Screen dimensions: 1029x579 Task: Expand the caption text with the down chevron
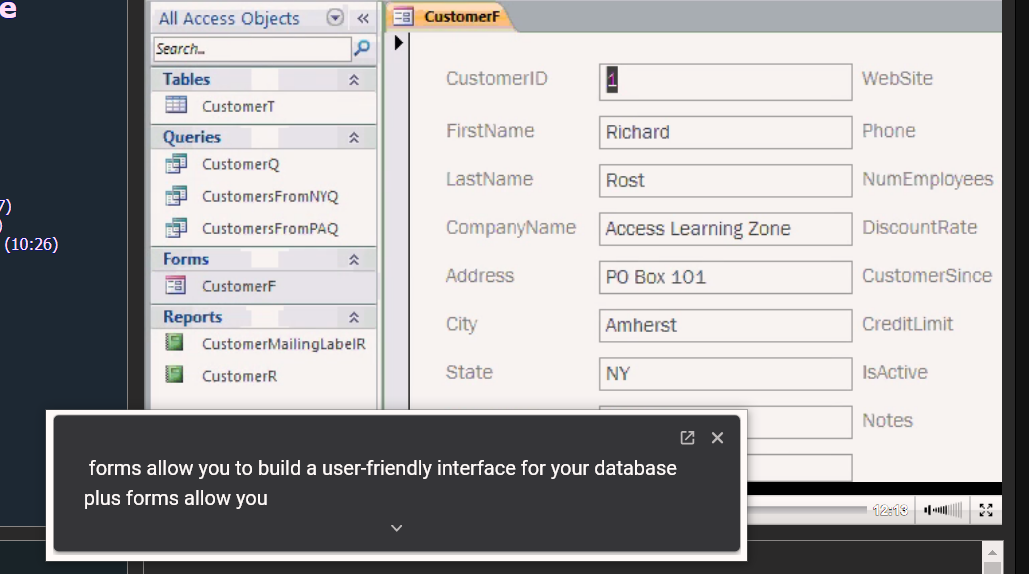396,527
